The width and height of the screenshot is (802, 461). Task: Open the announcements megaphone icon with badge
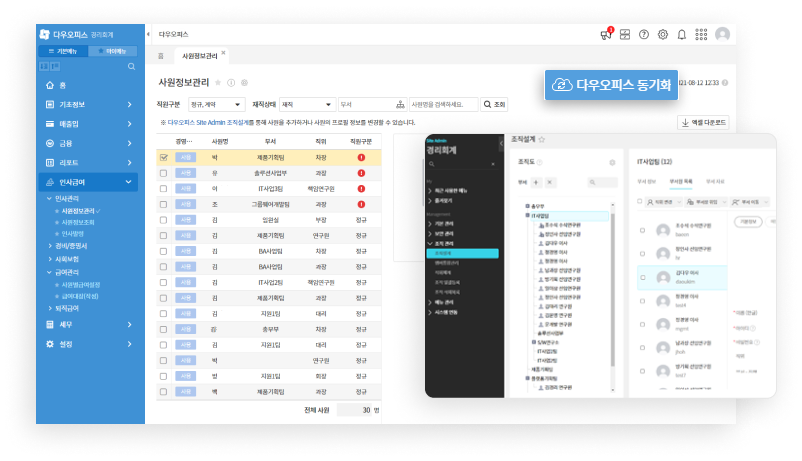coord(606,34)
